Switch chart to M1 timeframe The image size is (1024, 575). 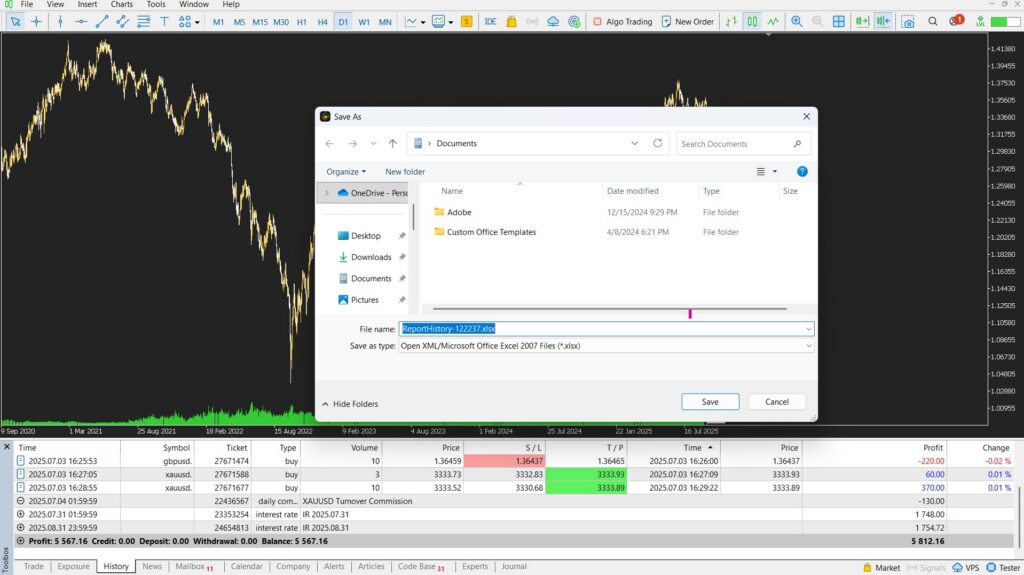[218, 22]
